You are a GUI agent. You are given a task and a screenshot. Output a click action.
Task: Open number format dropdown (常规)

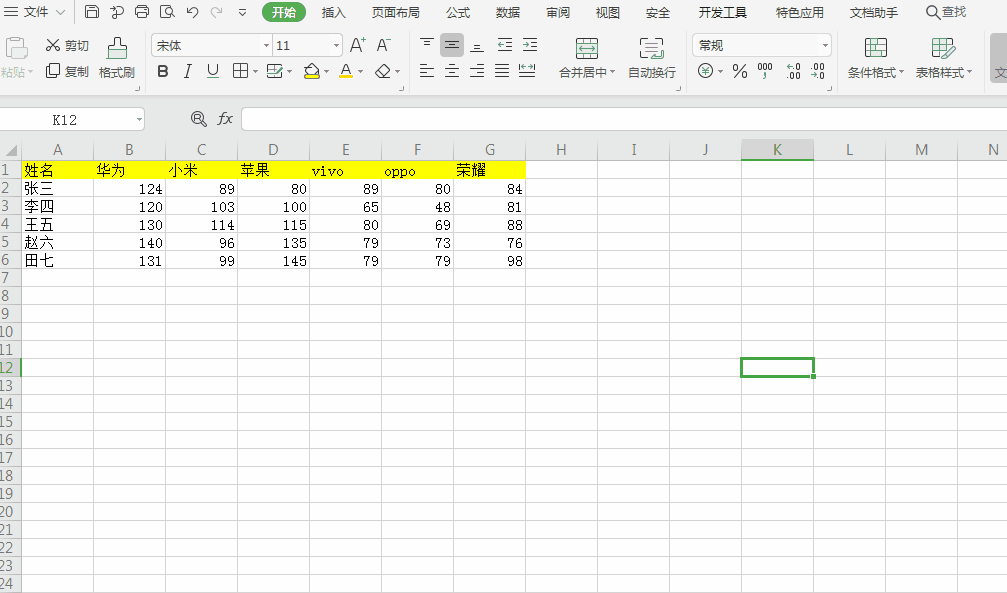point(825,46)
